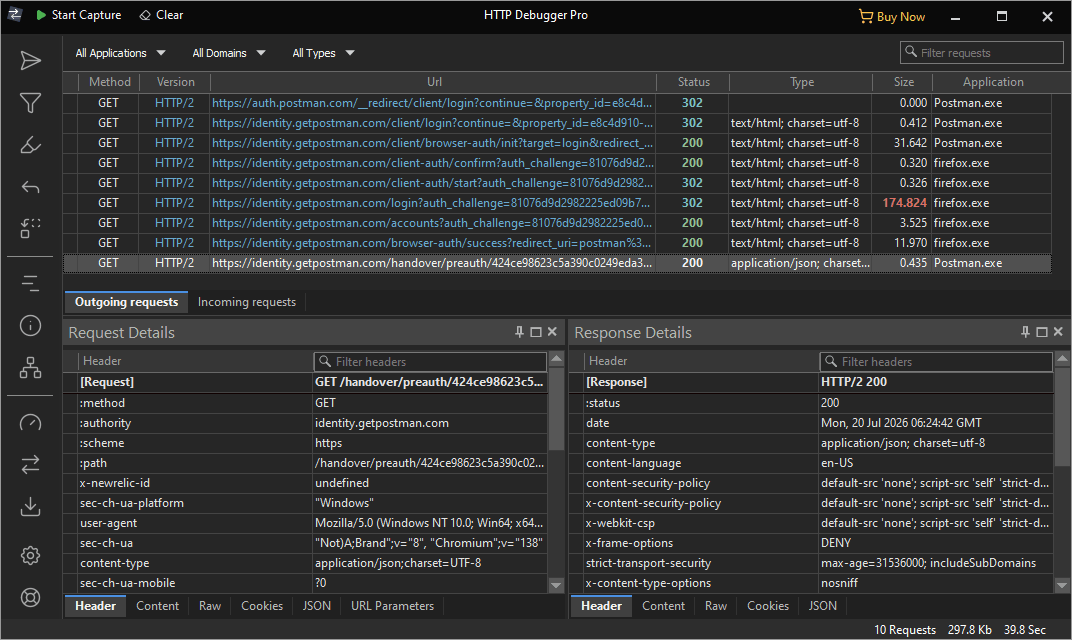Sort requests by the Application column header
Viewport: 1072px width, 640px height.
click(993, 82)
